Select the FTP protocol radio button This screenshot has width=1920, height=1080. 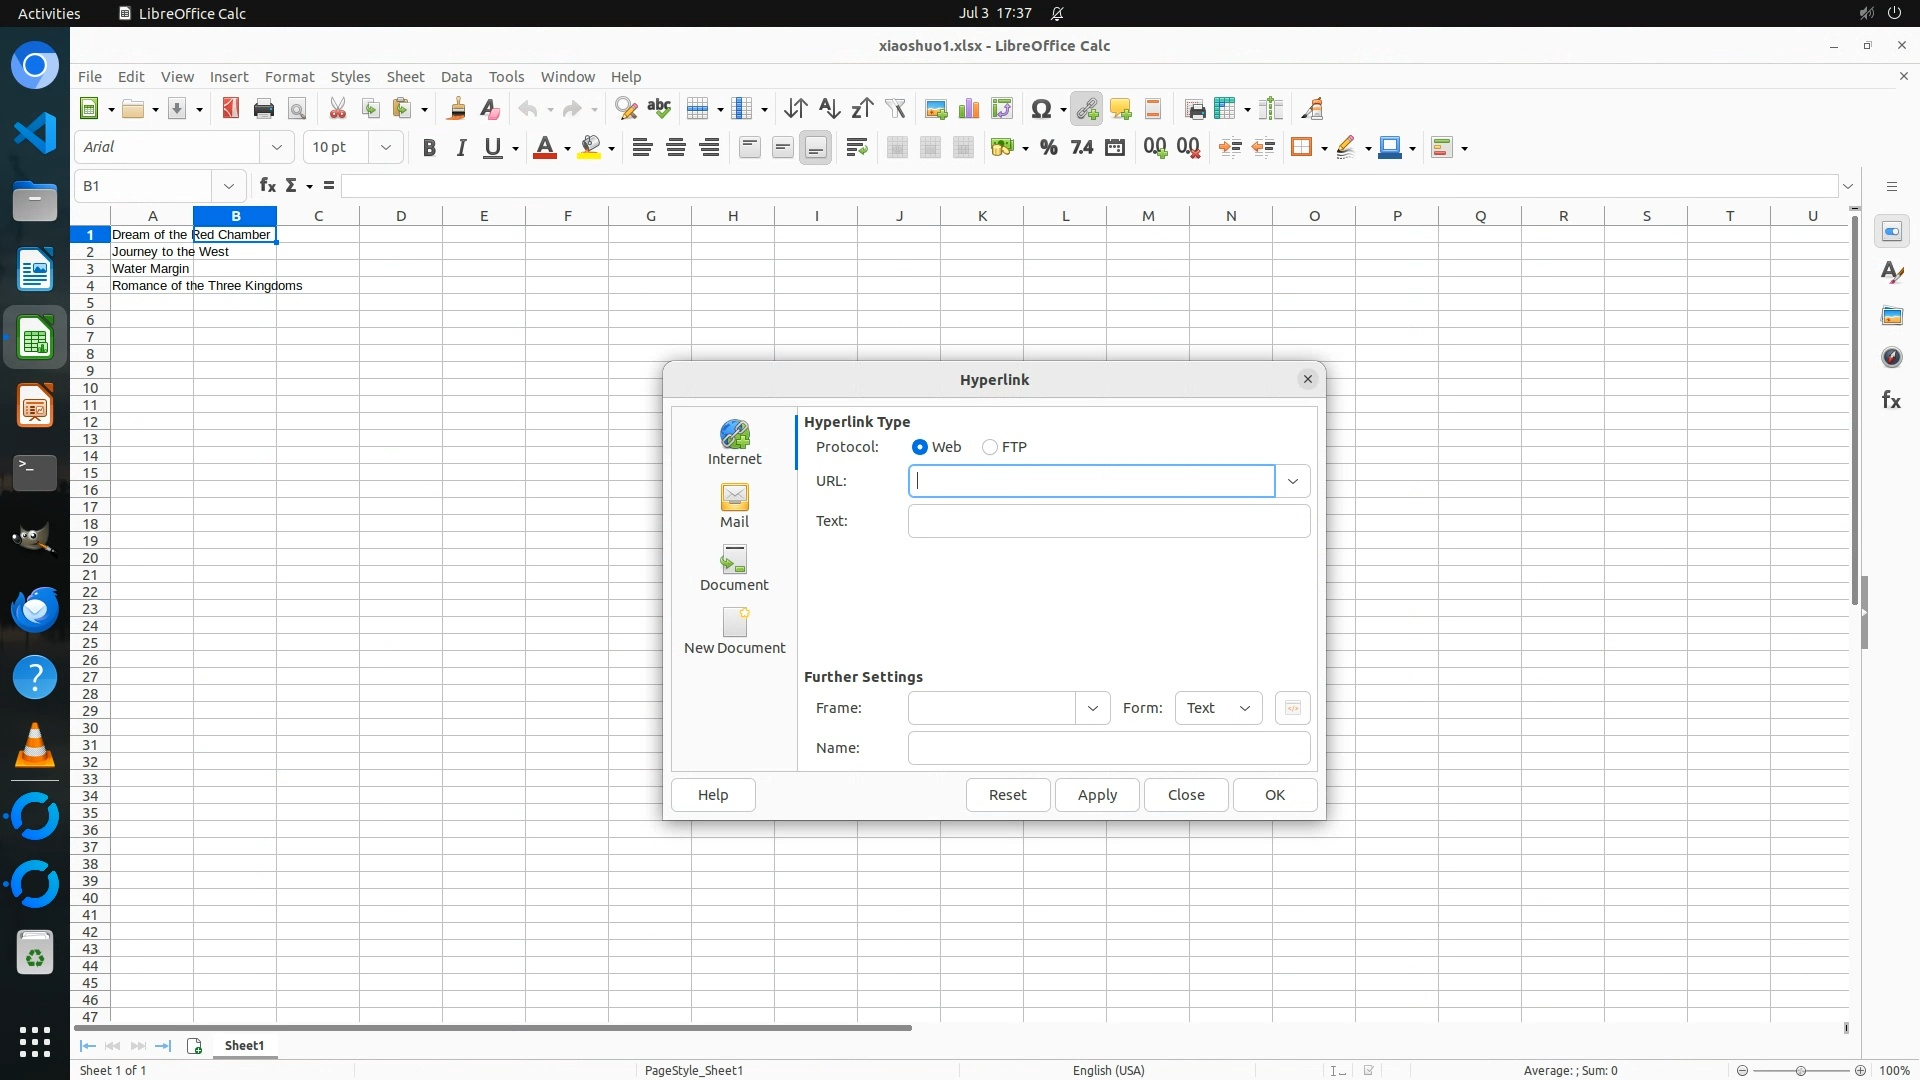990,447
